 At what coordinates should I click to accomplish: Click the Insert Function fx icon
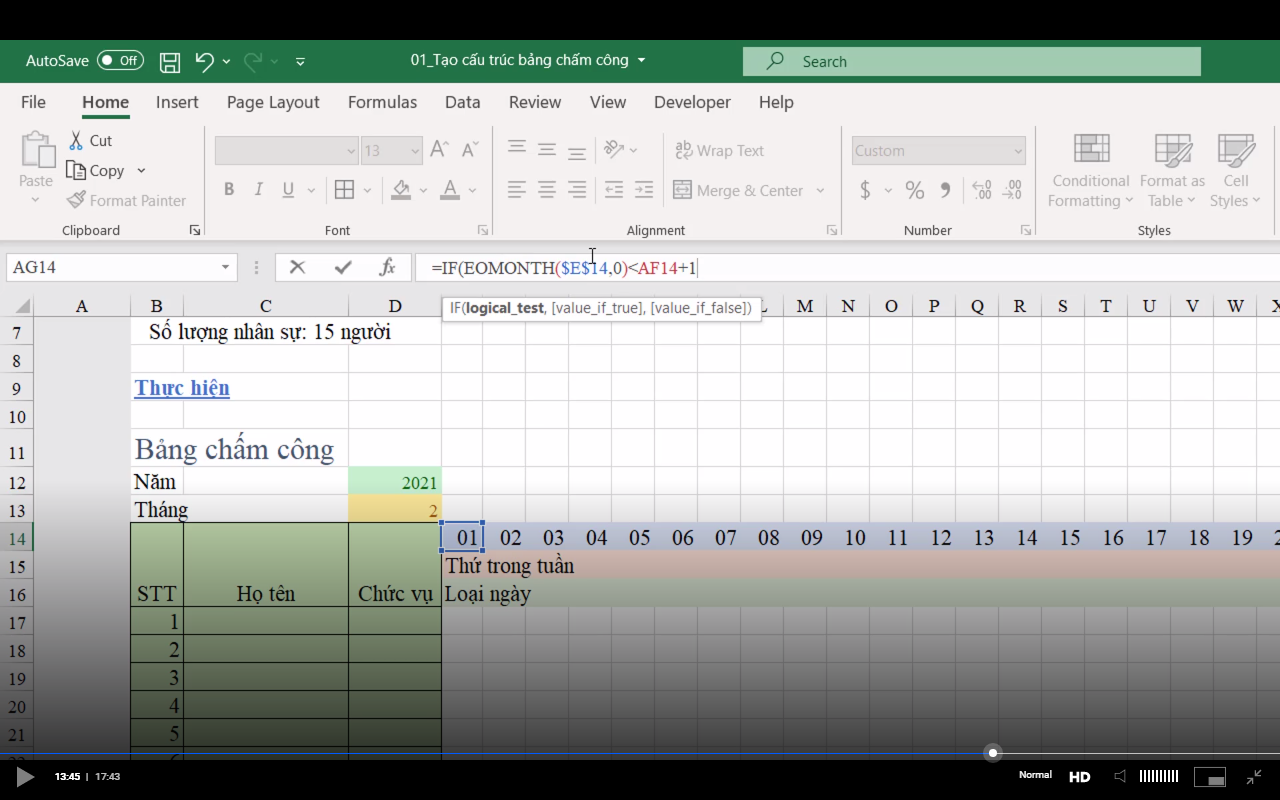pos(388,268)
